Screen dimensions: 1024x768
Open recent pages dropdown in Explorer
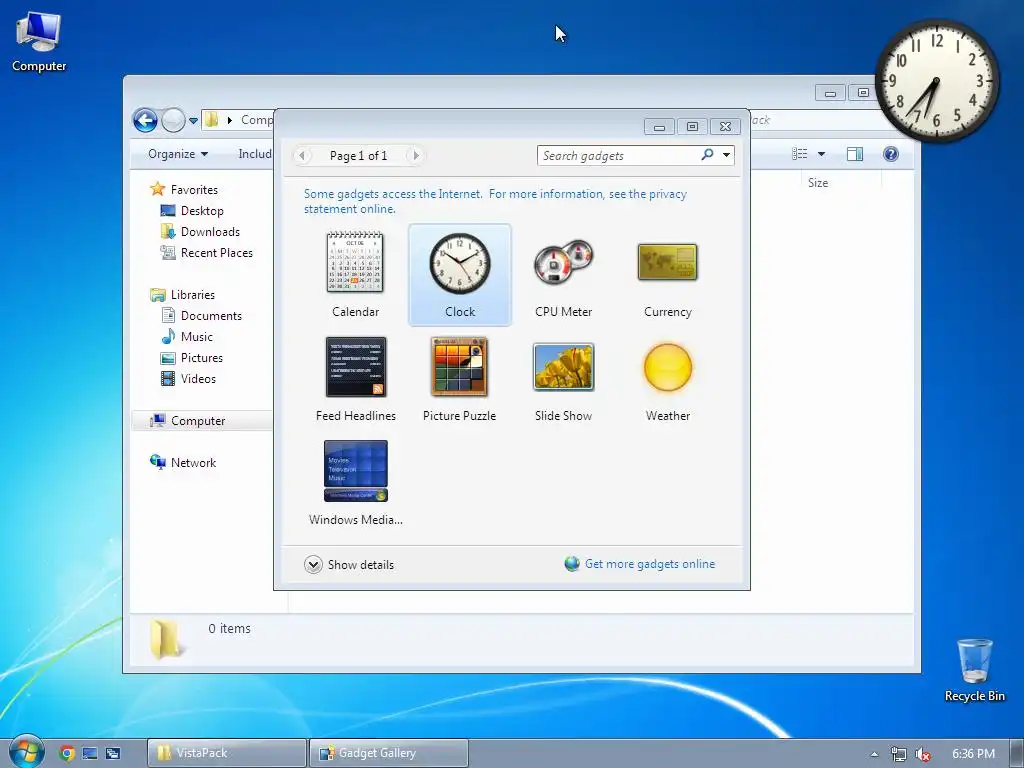click(x=193, y=121)
